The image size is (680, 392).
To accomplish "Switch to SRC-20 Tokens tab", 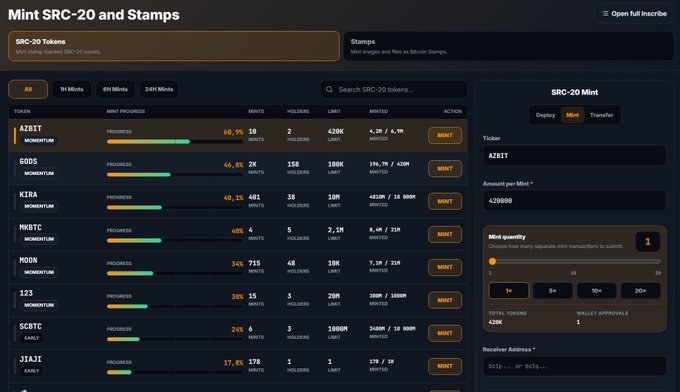I will pos(173,46).
